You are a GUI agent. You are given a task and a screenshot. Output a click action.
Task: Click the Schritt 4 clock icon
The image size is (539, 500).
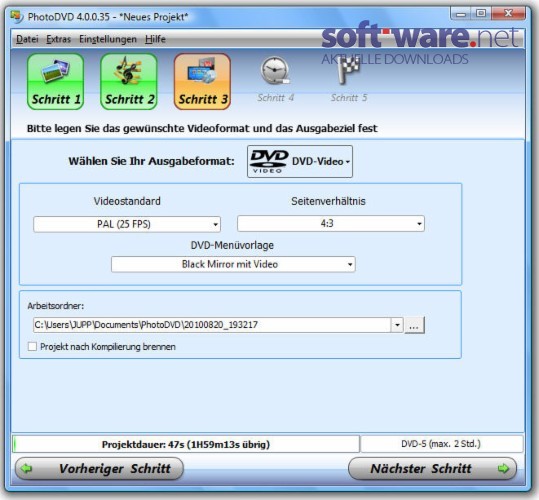(x=275, y=71)
